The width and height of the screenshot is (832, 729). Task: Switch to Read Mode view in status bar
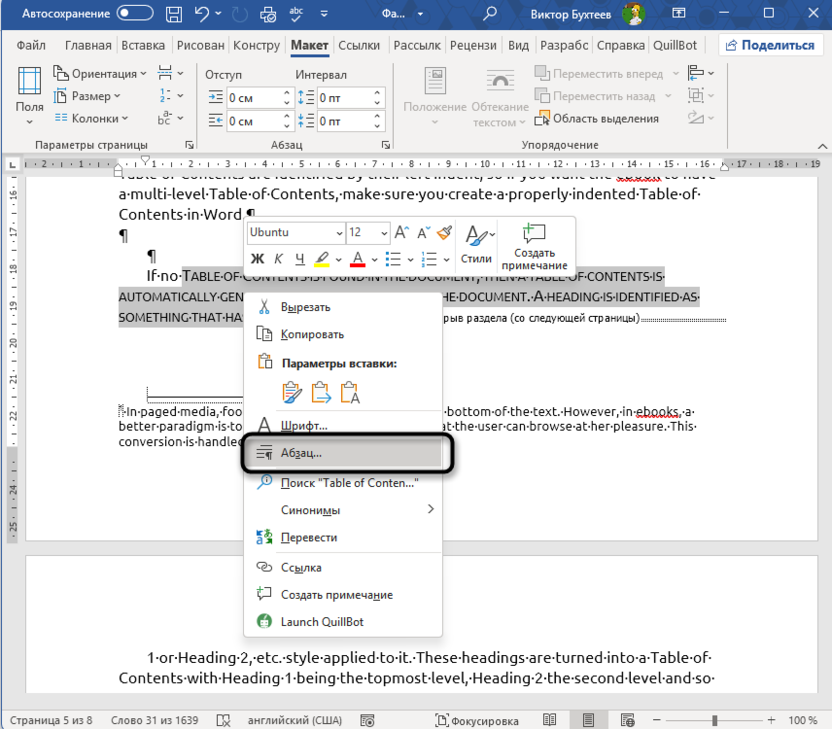coord(550,720)
